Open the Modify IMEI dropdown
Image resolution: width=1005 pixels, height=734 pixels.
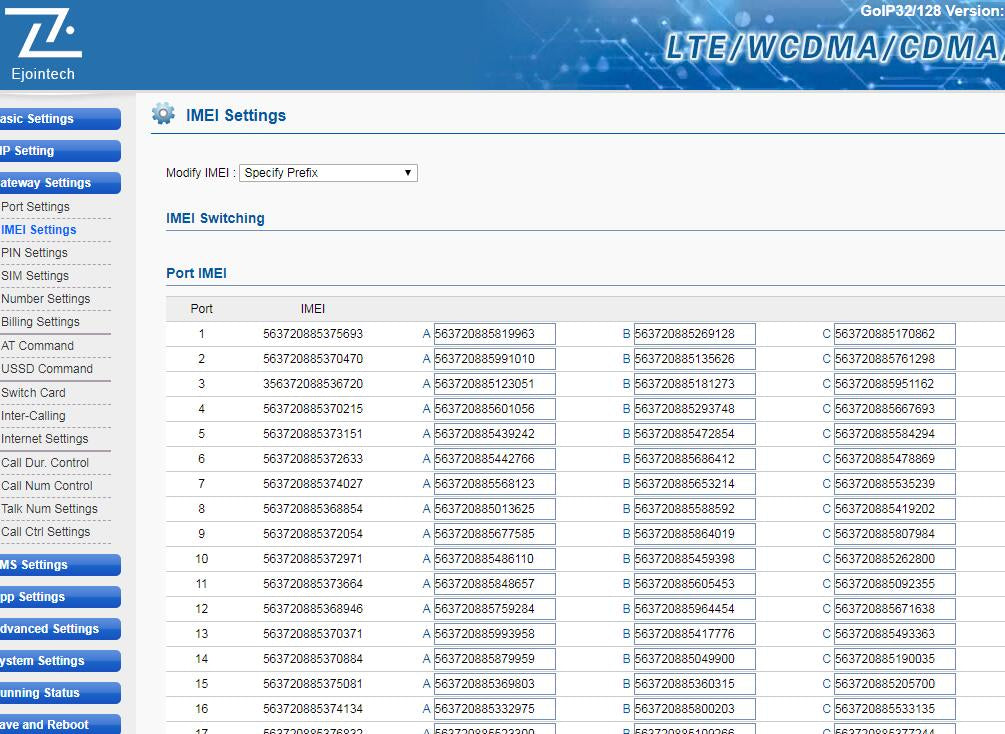(x=328, y=173)
